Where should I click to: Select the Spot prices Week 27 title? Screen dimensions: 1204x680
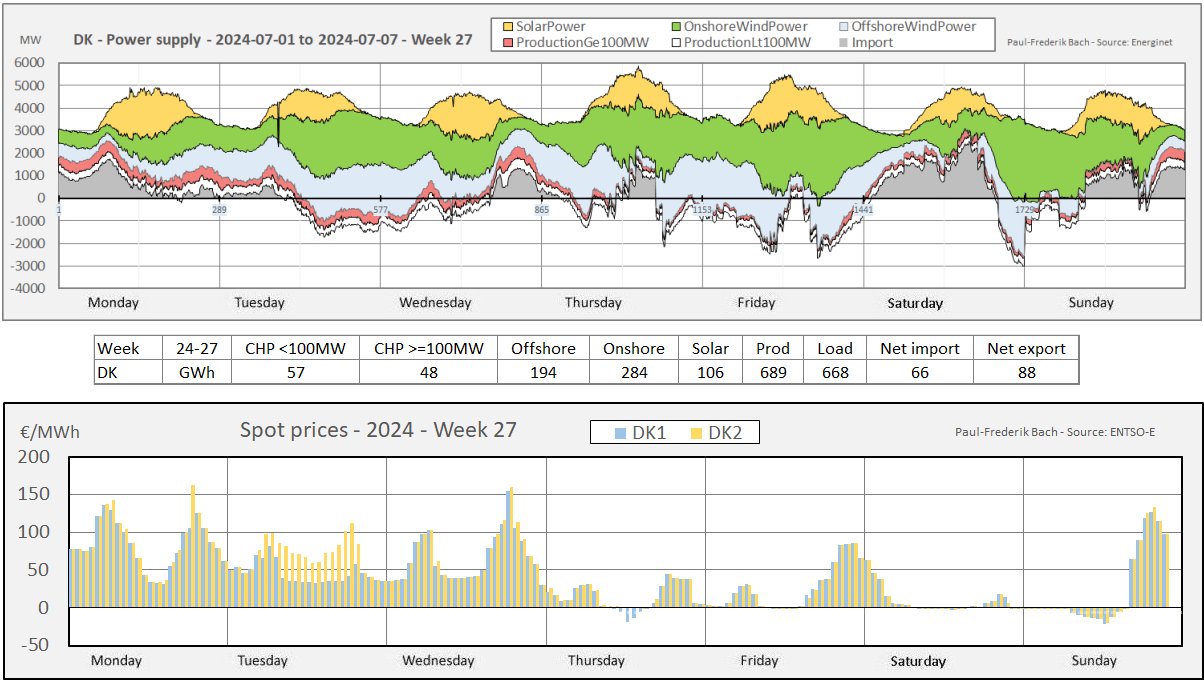pyautogui.click(x=378, y=430)
